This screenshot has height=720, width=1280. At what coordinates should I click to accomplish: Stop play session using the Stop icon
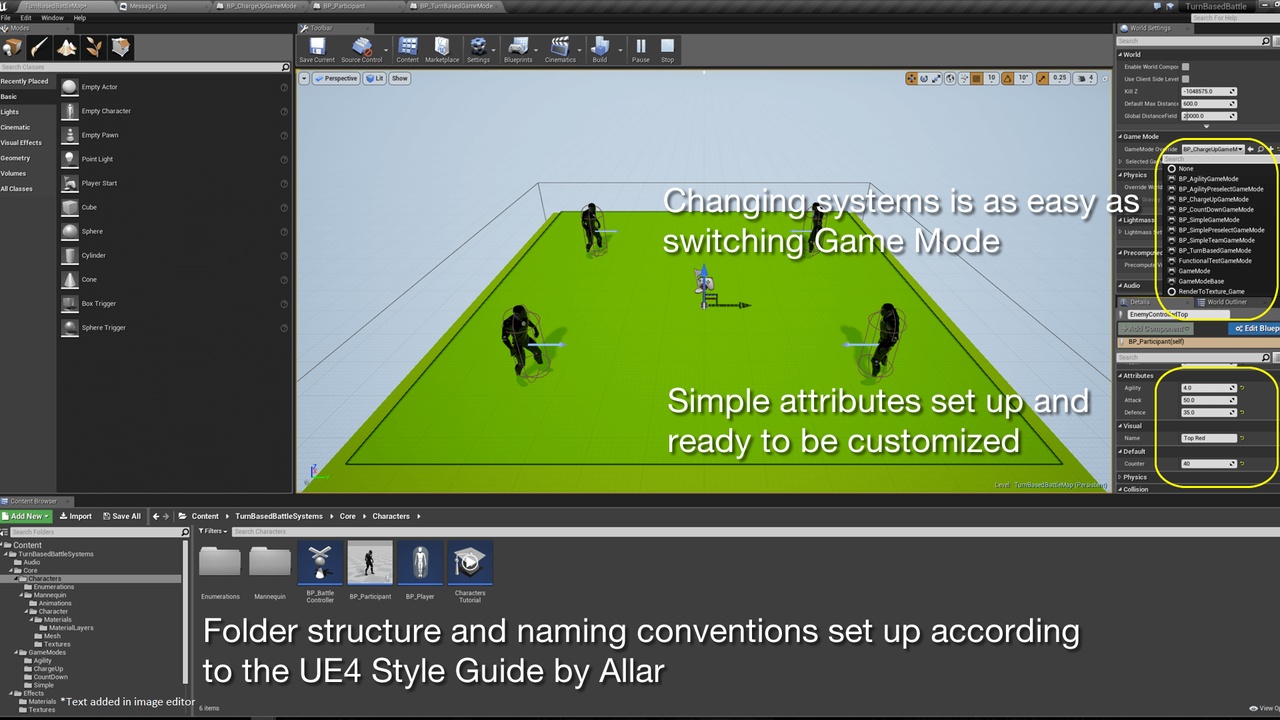click(x=667, y=47)
